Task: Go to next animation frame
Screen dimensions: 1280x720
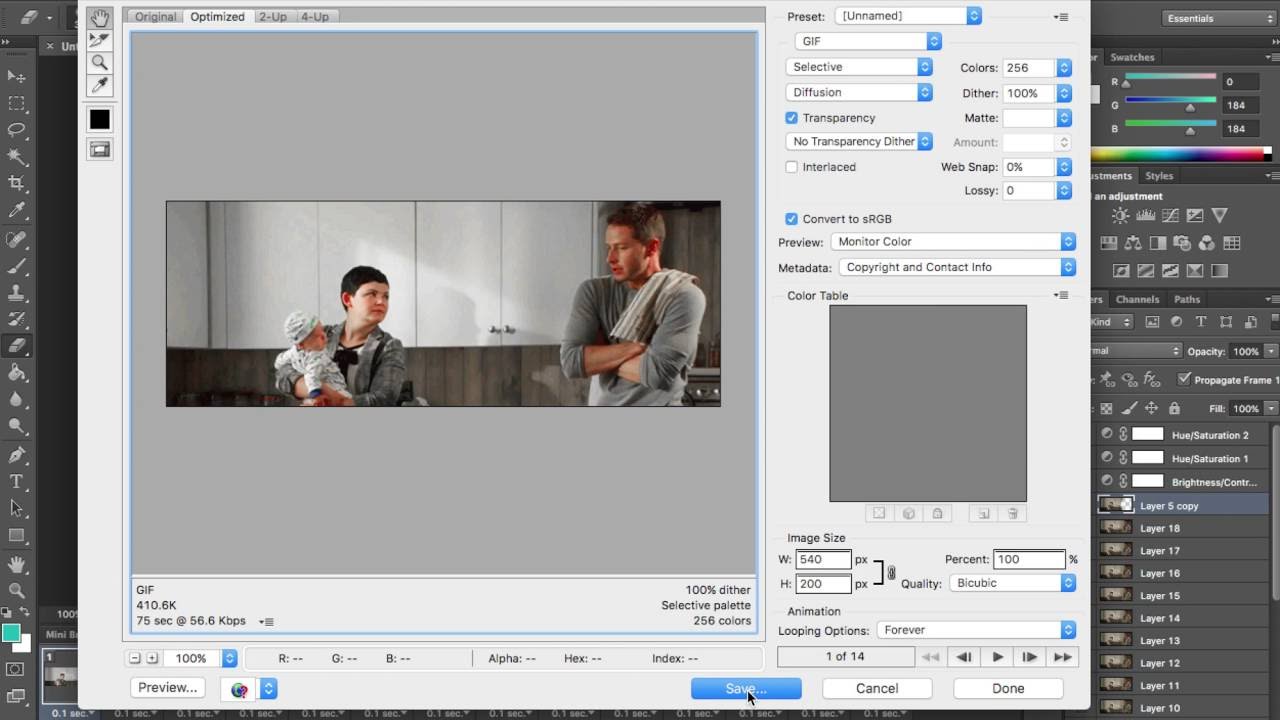Action: pyautogui.click(x=1029, y=657)
